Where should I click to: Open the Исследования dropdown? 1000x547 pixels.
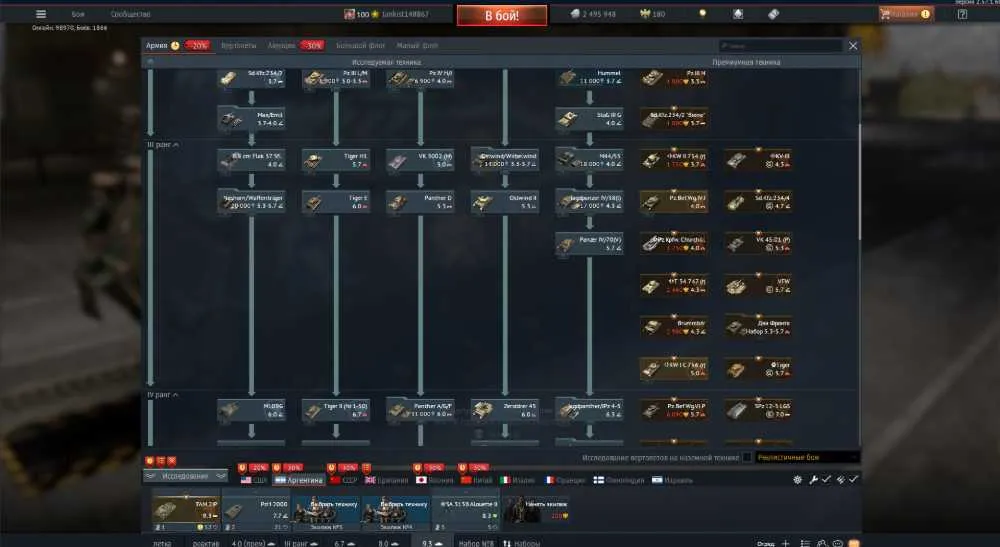click(186, 476)
